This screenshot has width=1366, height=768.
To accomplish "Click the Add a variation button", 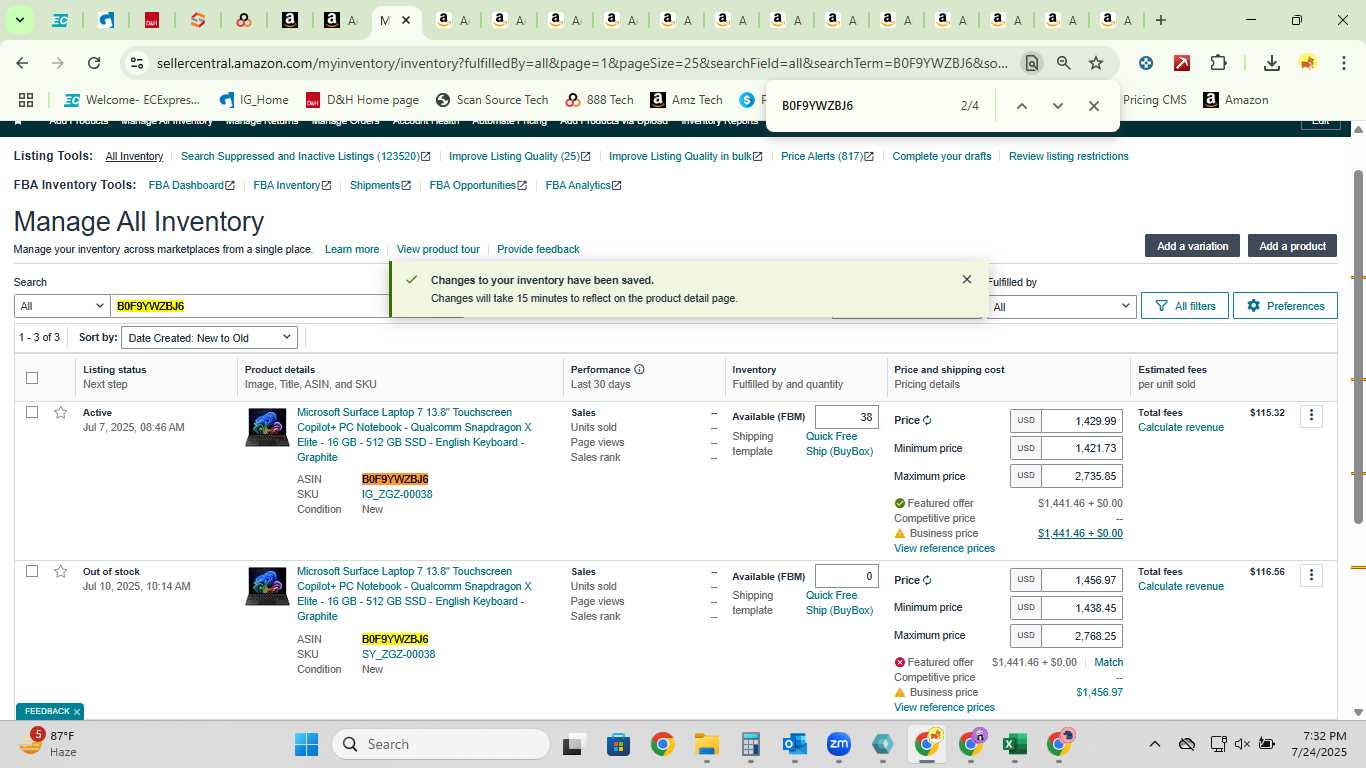I will 1192,246.
